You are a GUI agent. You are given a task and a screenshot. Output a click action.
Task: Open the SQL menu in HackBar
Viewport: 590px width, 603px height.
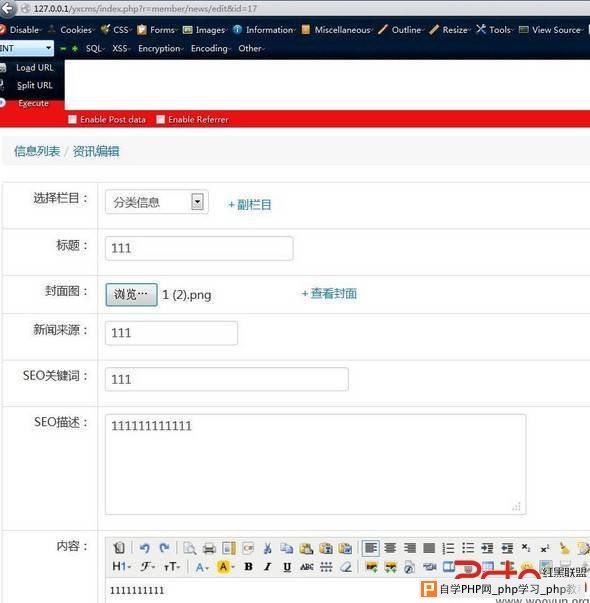tap(95, 48)
